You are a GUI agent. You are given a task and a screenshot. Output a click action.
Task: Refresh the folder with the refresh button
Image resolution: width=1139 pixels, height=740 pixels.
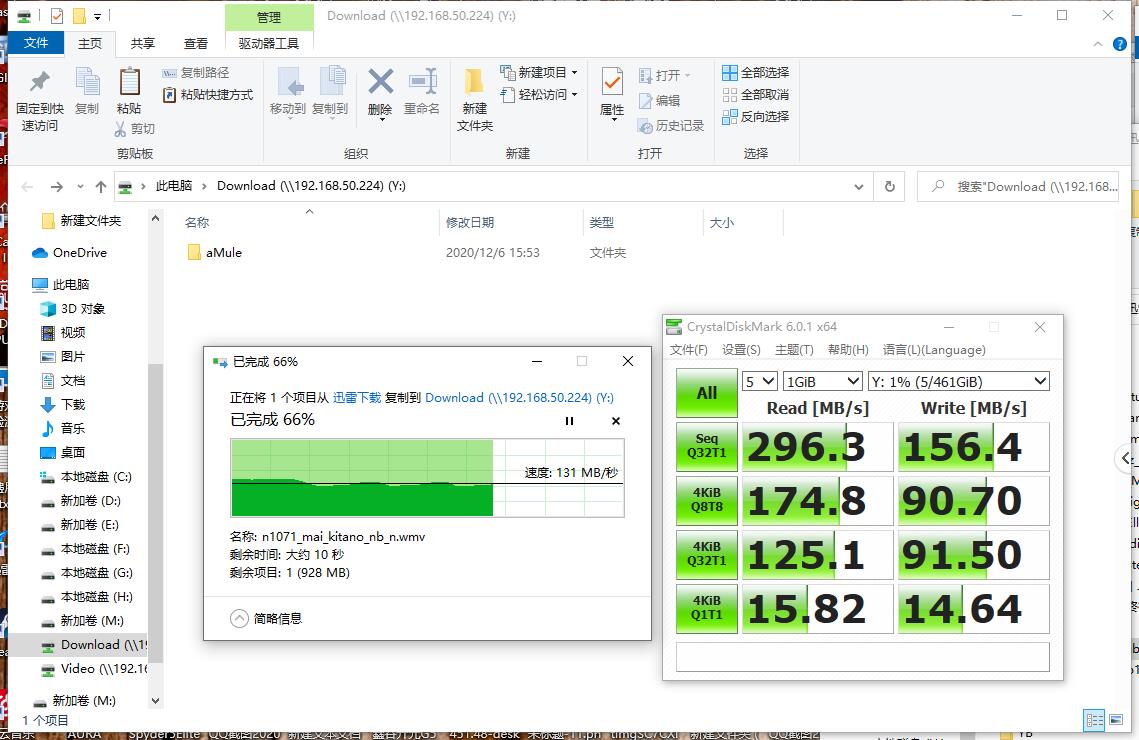889,186
